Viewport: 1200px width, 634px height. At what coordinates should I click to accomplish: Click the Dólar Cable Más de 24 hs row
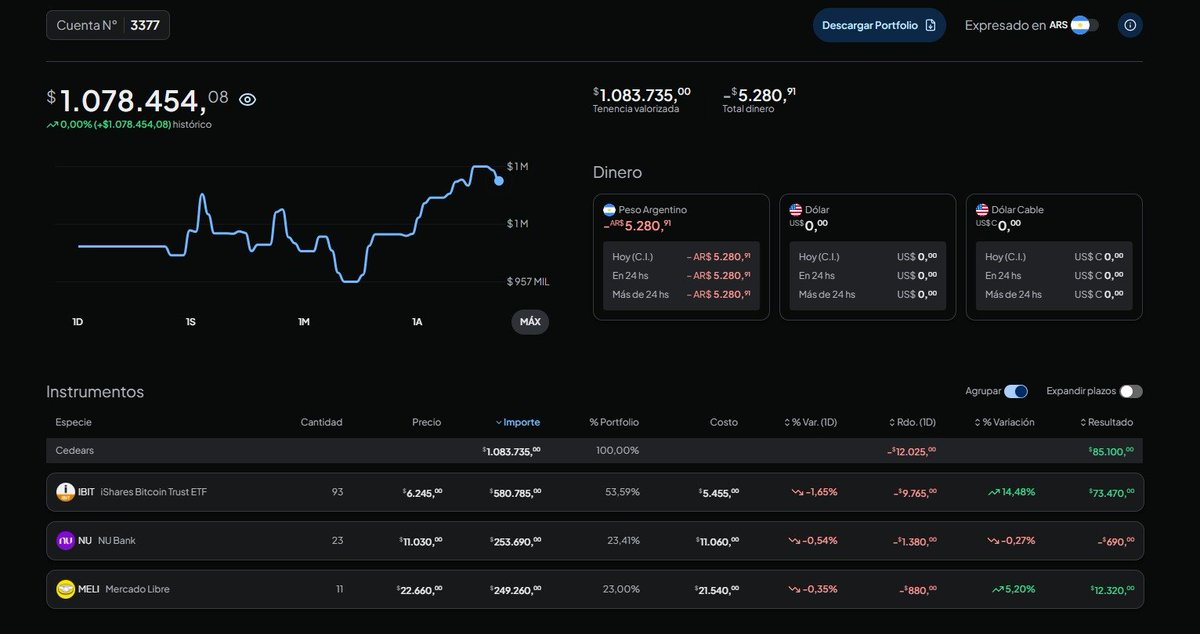[x=1054, y=294]
